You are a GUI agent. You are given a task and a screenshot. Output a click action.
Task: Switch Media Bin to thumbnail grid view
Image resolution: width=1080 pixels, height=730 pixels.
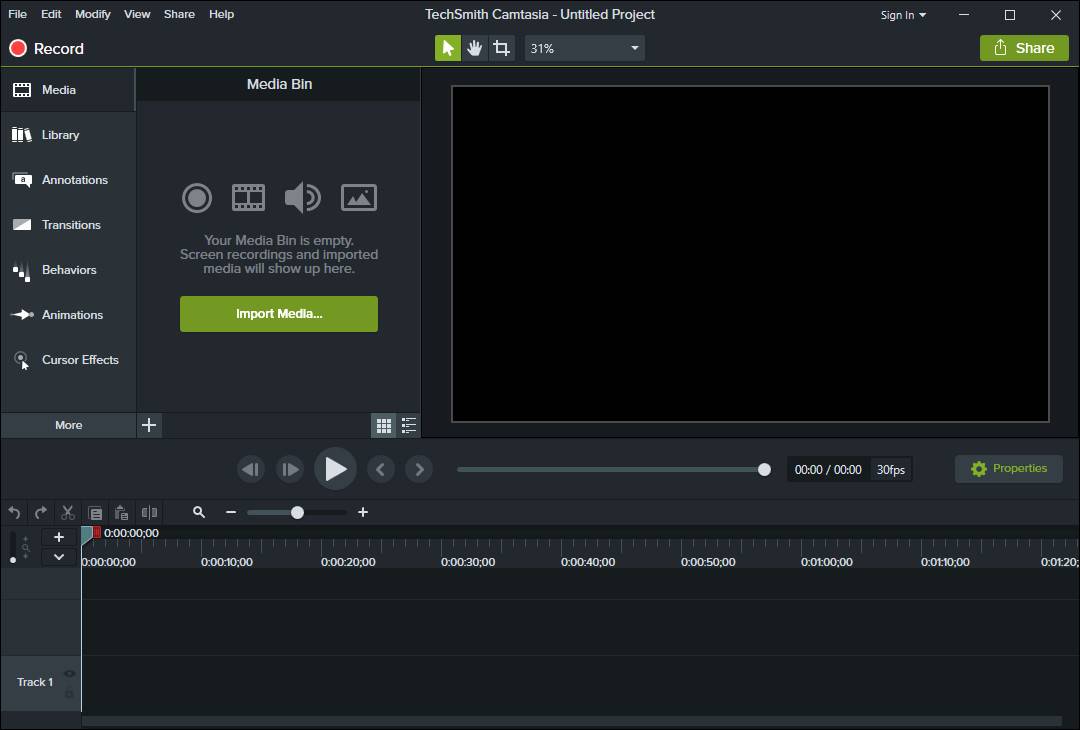384,426
